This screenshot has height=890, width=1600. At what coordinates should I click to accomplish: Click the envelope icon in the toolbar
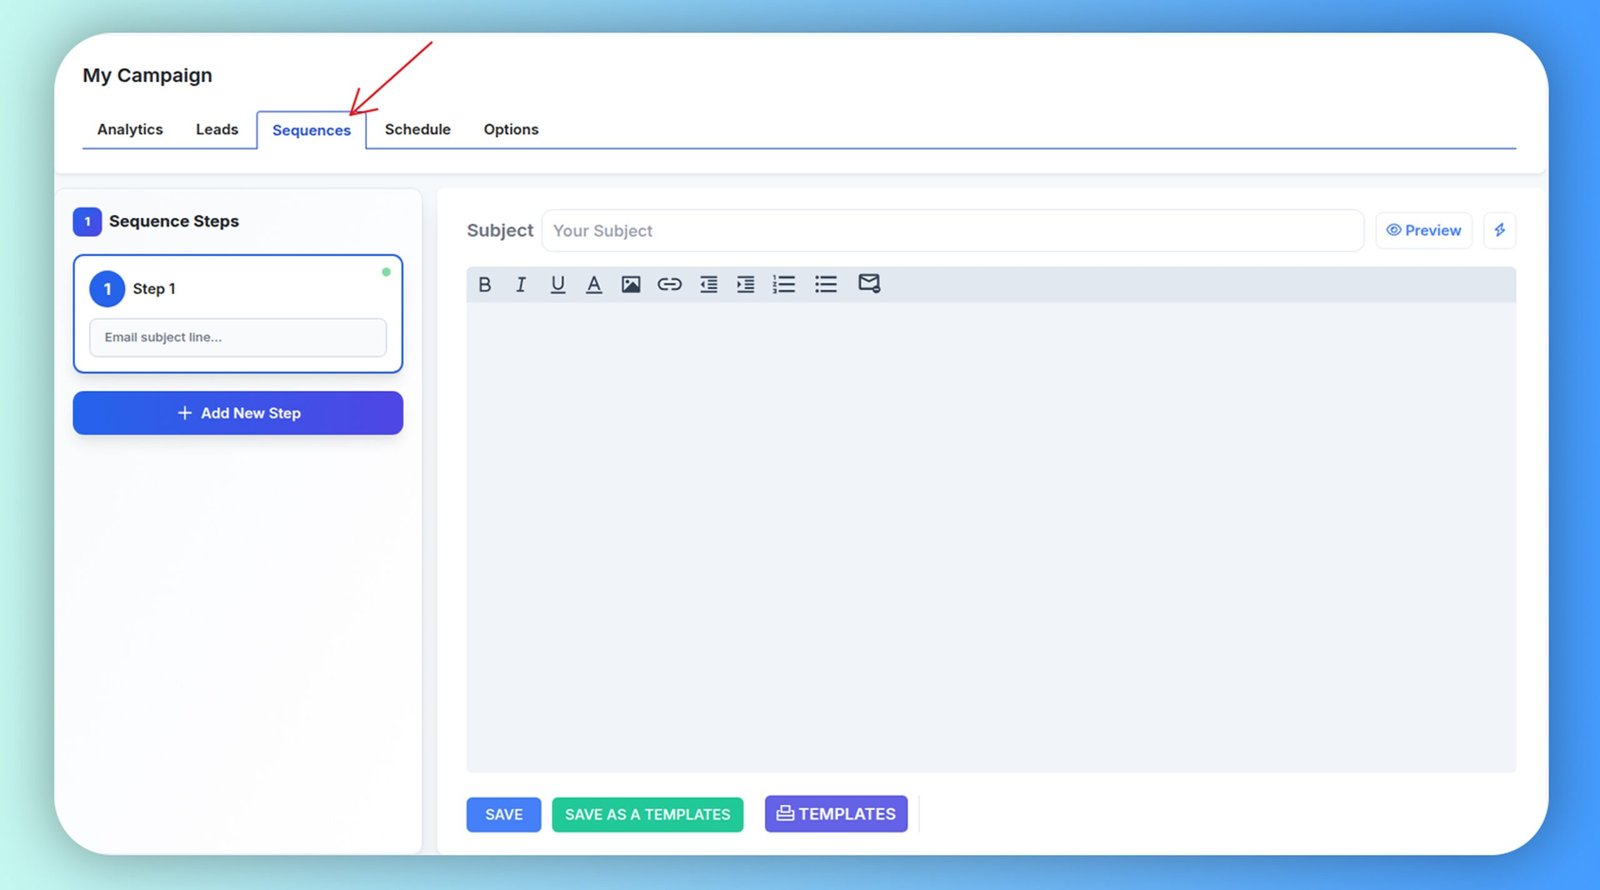(869, 284)
